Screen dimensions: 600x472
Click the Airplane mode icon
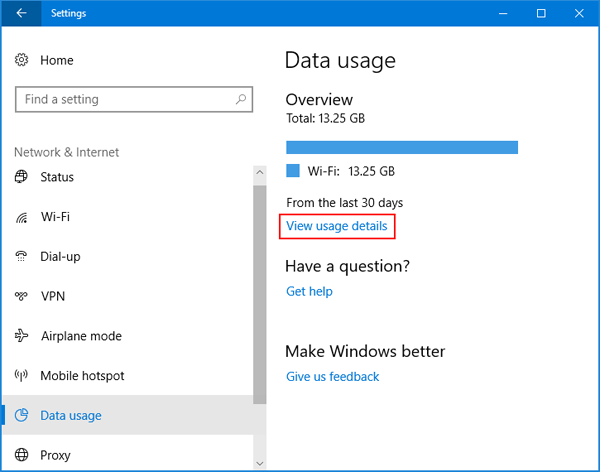22,336
